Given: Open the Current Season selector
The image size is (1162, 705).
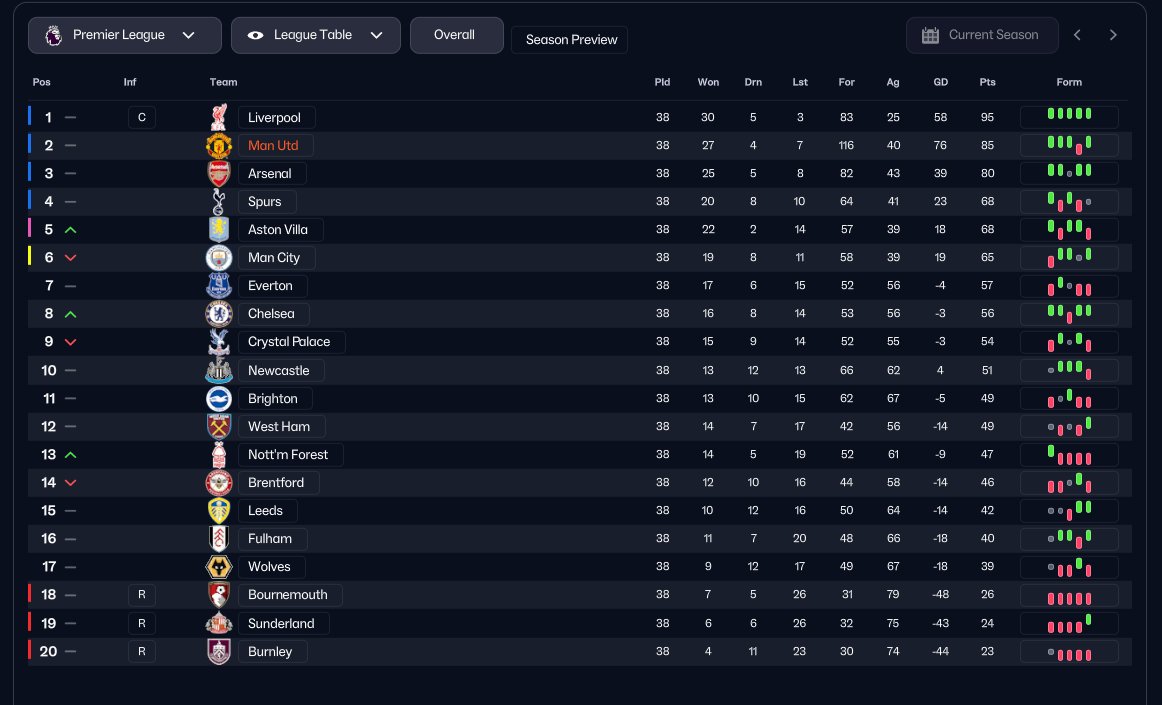Looking at the screenshot, I should 982,35.
